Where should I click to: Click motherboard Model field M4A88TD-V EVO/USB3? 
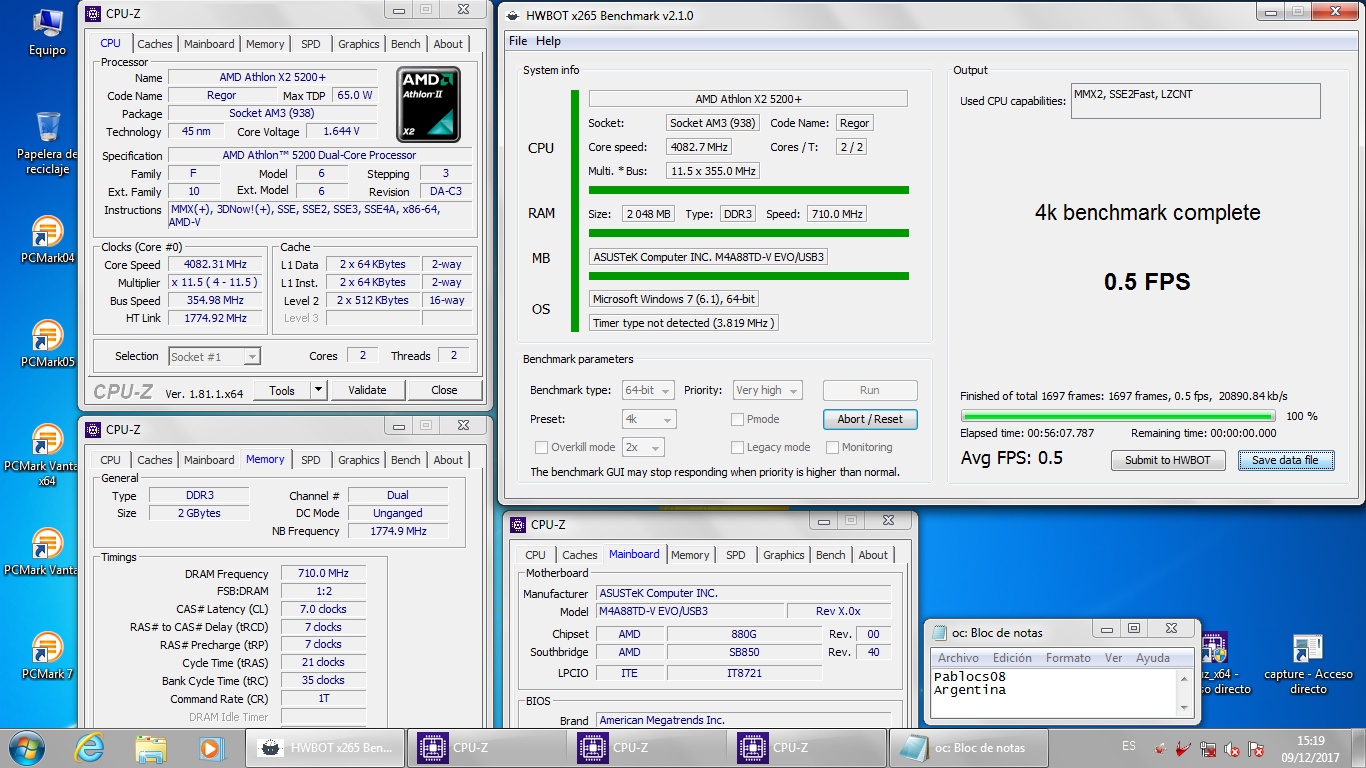(x=690, y=611)
